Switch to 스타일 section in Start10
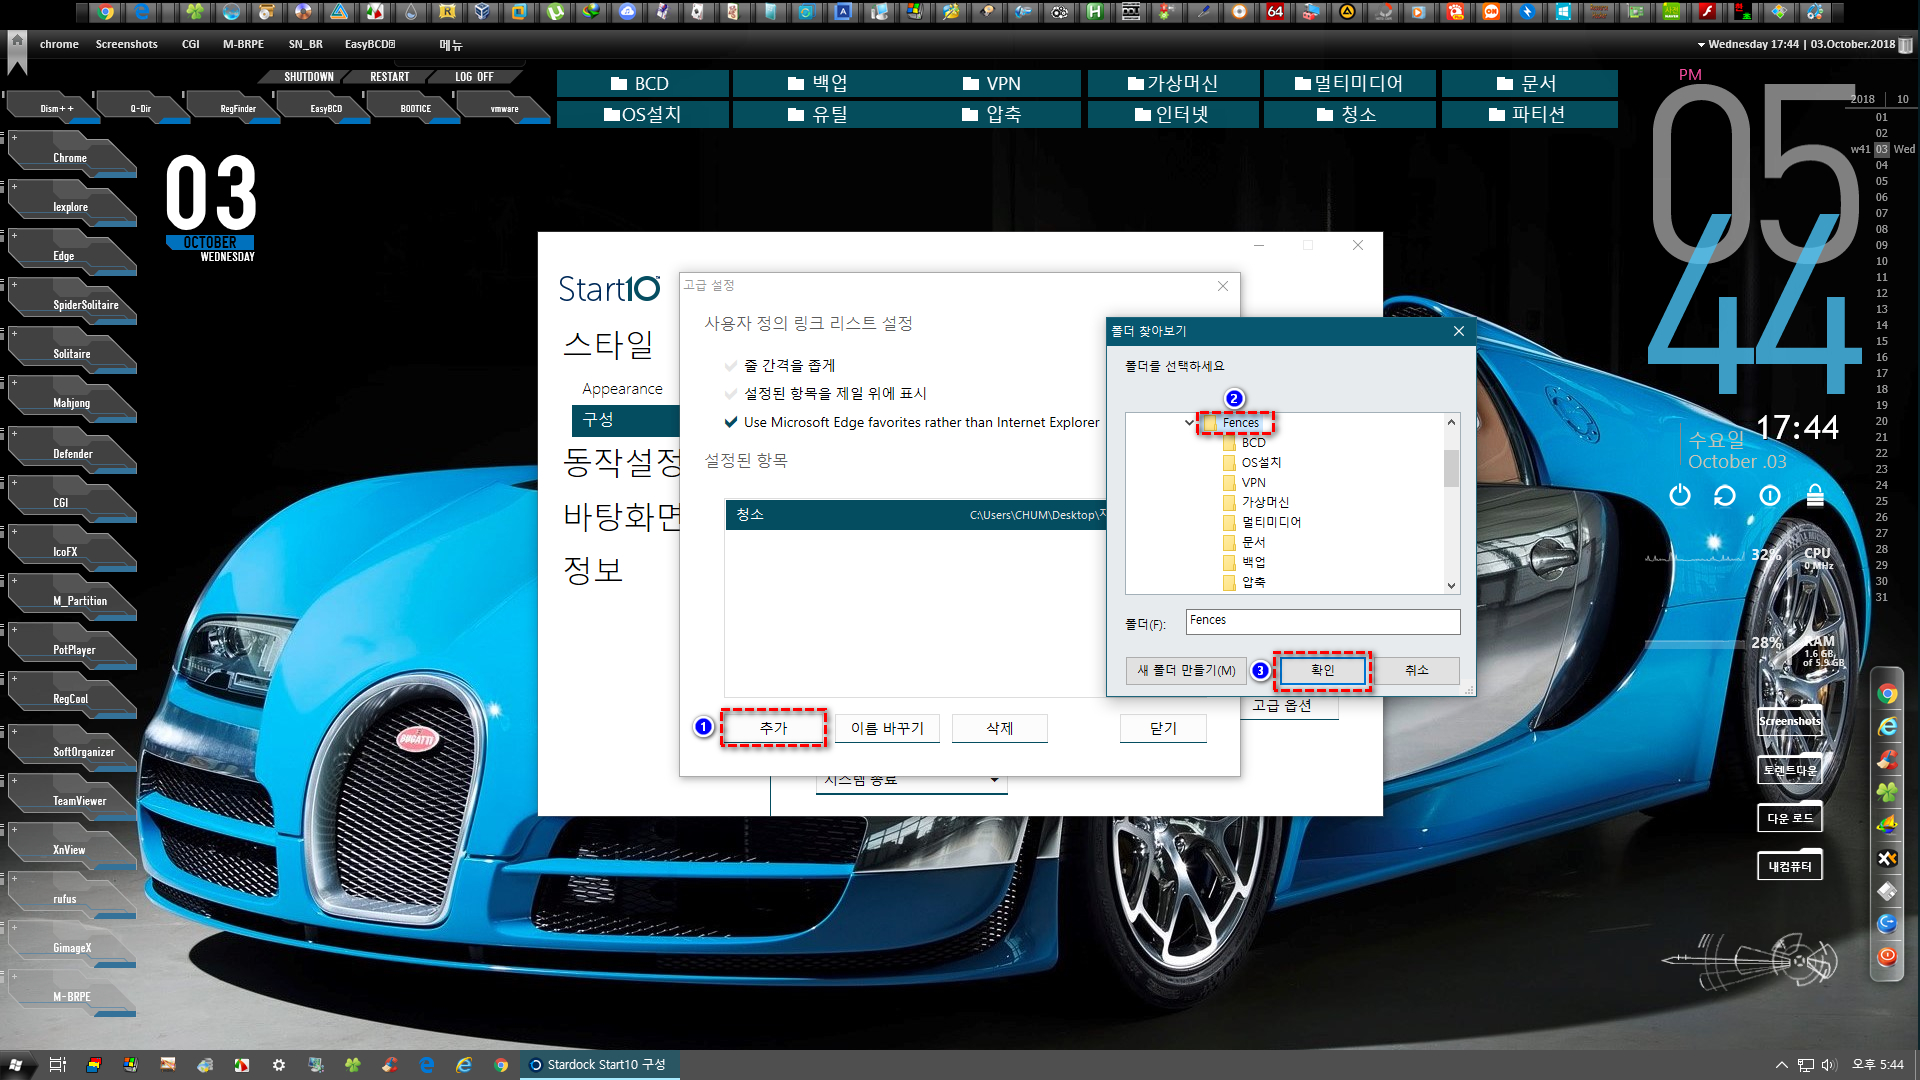Image resolution: width=1920 pixels, height=1080 pixels. (608, 344)
